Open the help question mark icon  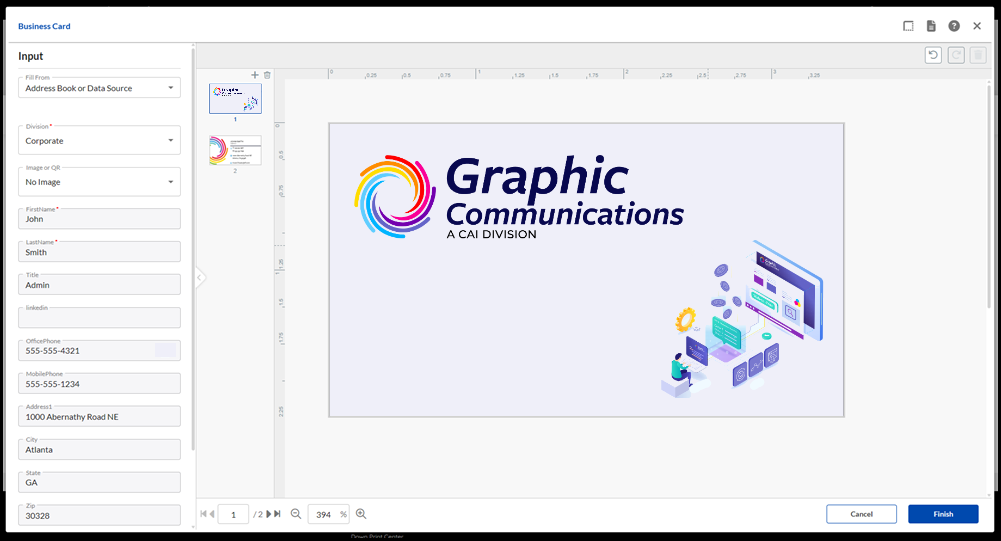(954, 26)
